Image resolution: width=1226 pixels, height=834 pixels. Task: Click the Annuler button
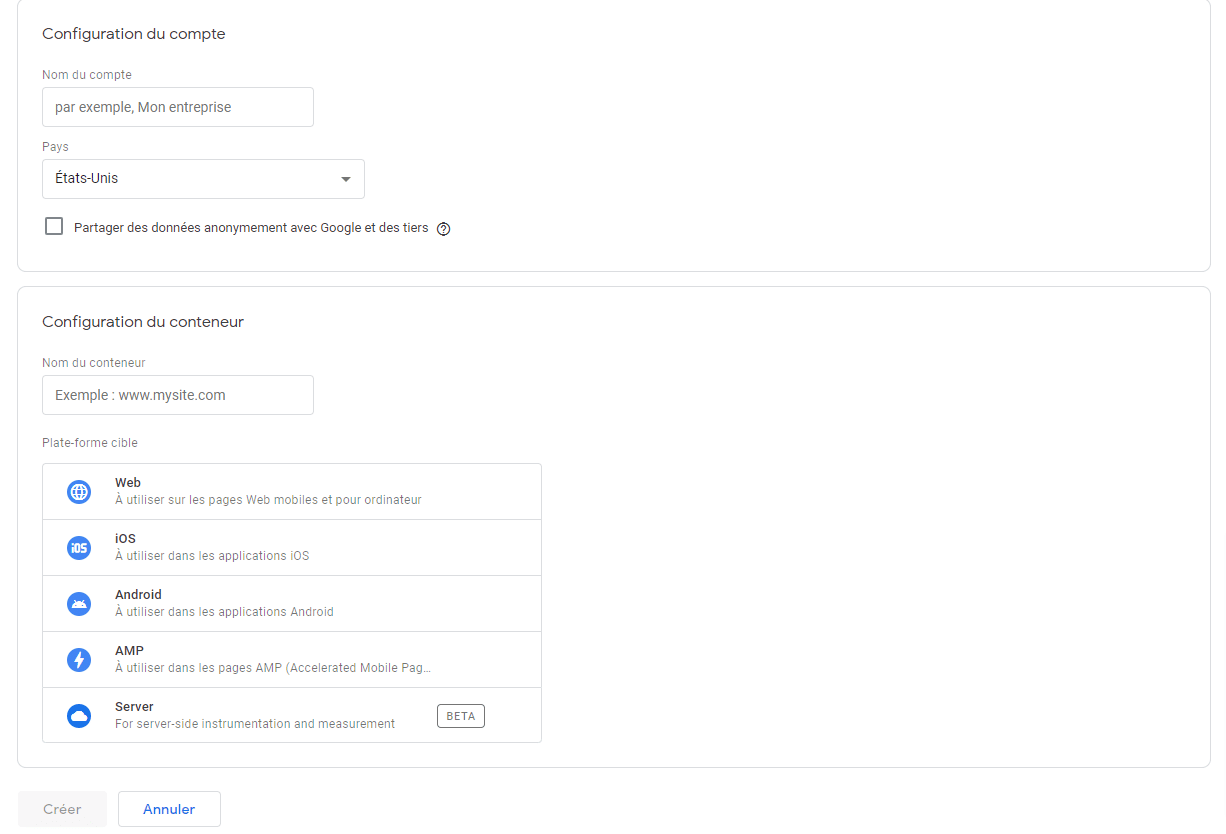point(169,809)
